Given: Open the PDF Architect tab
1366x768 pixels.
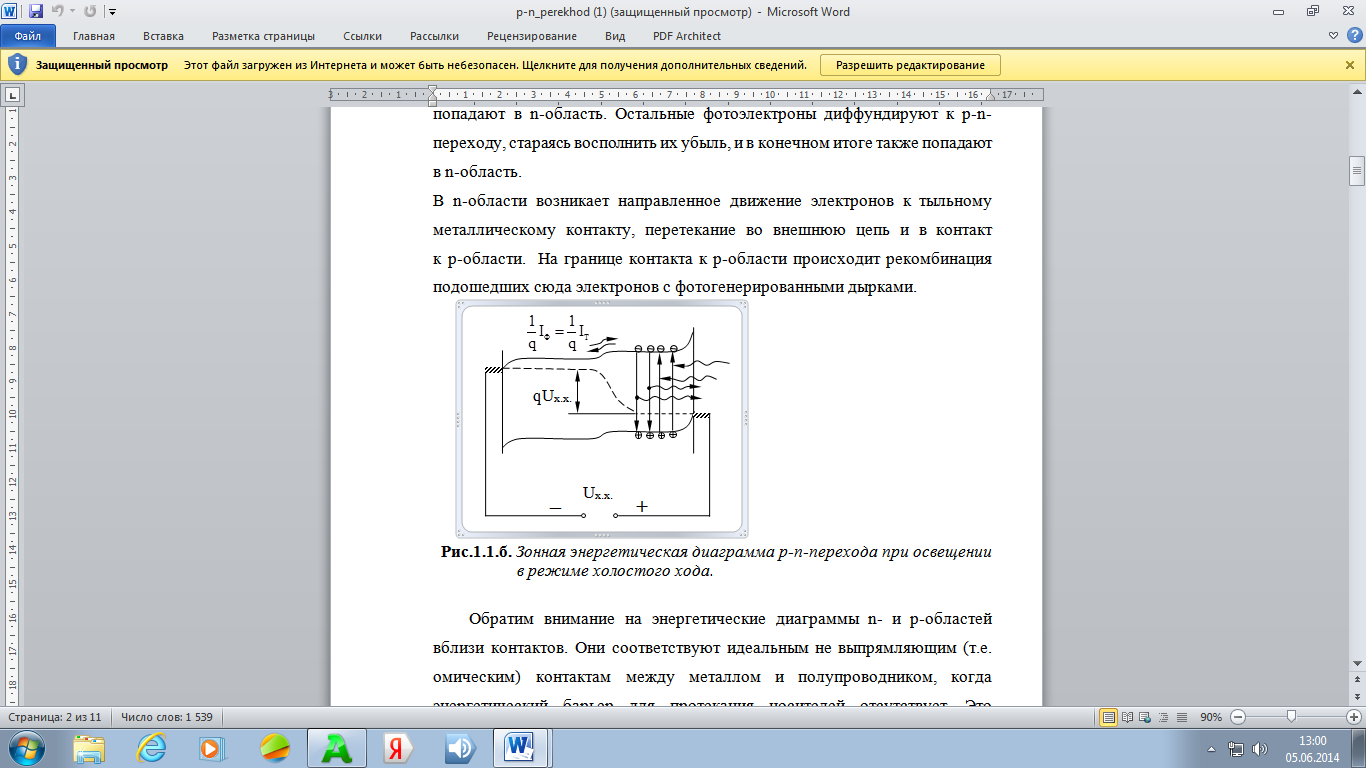Looking at the screenshot, I should [x=686, y=36].
